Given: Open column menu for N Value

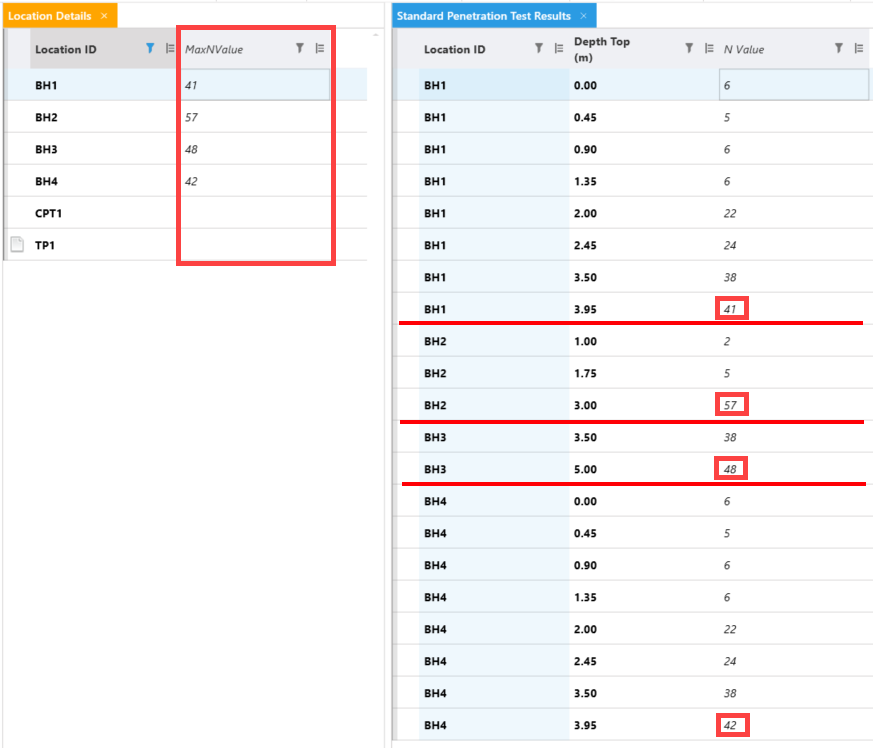Looking at the screenshot, I should (859, 48).
